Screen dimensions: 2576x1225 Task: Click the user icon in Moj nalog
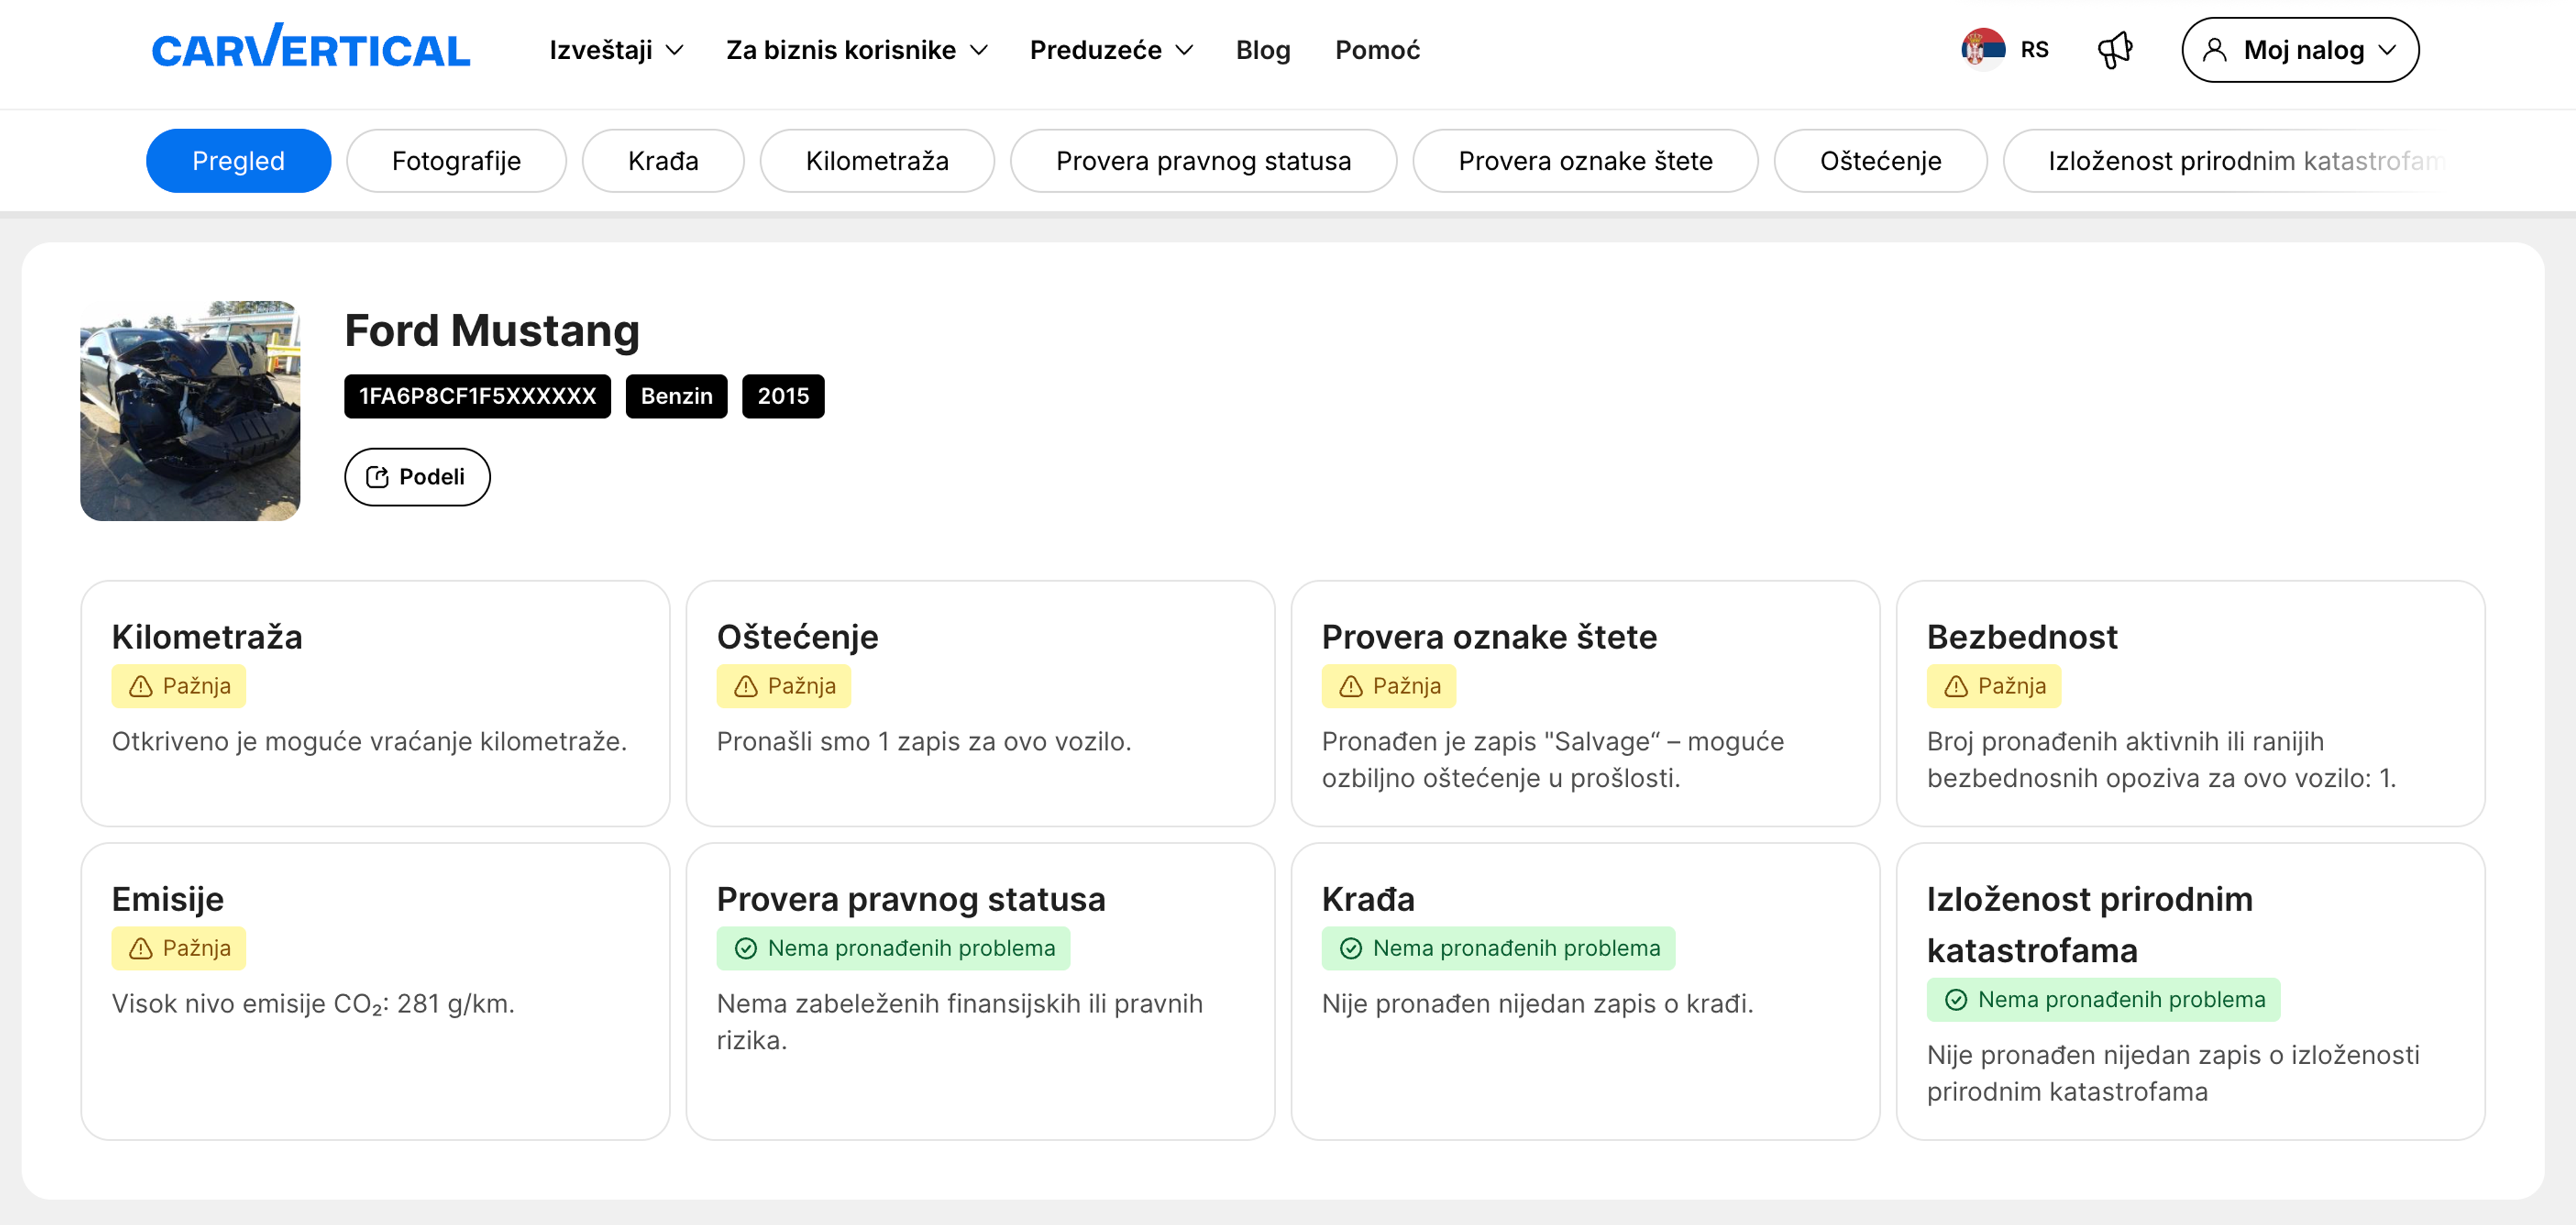2214,50
